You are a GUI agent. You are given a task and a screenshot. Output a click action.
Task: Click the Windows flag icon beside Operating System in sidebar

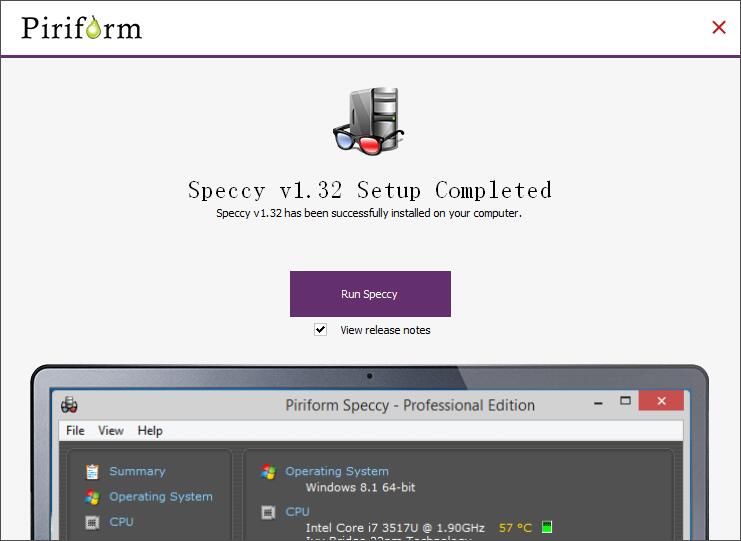(x=92, y=497)
